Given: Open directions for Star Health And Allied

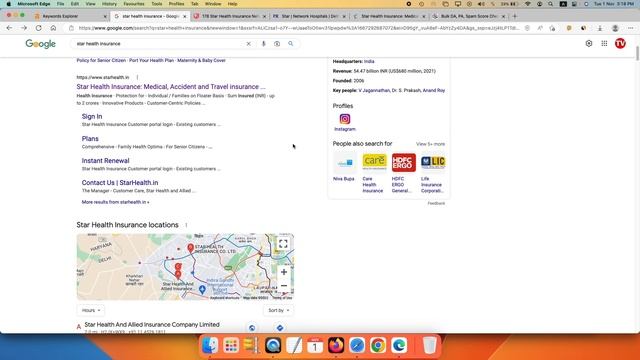Looking at the screenshot, I should click(x=280, y=327).
